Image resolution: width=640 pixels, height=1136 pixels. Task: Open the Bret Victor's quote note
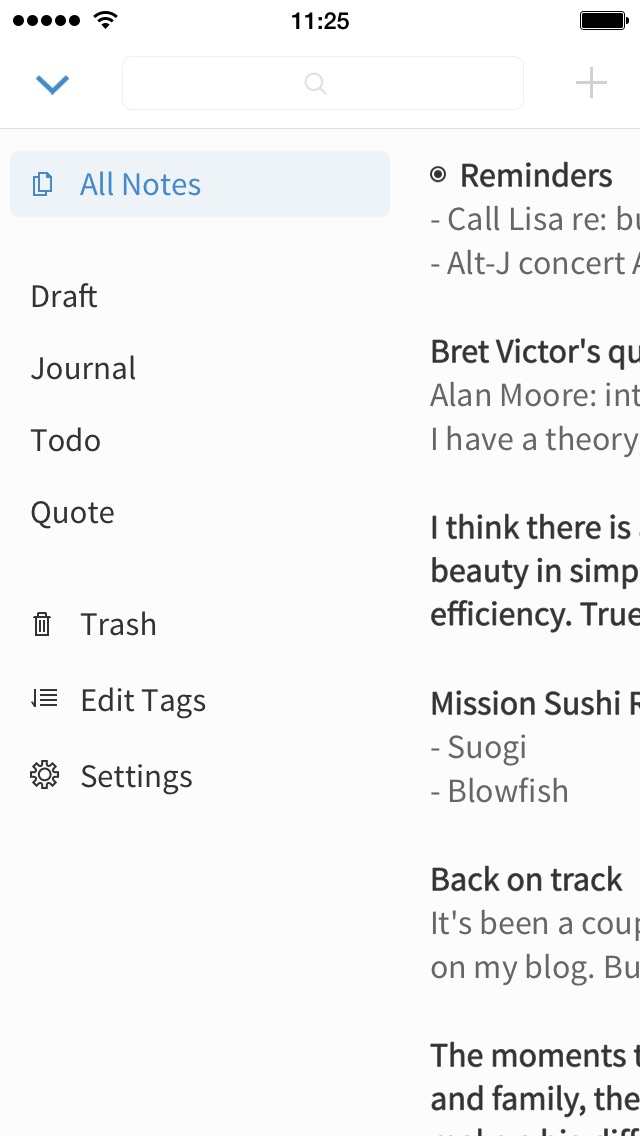point(535,395)
